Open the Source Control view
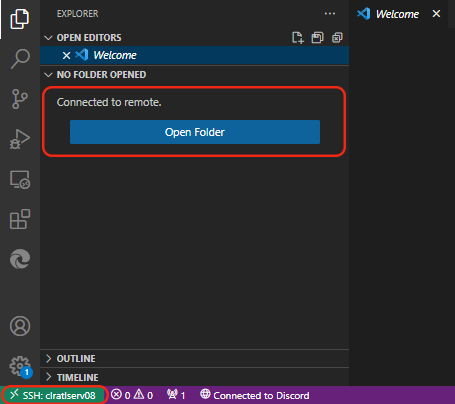Viewport: 455px width, 404px height. coord(20,99)
